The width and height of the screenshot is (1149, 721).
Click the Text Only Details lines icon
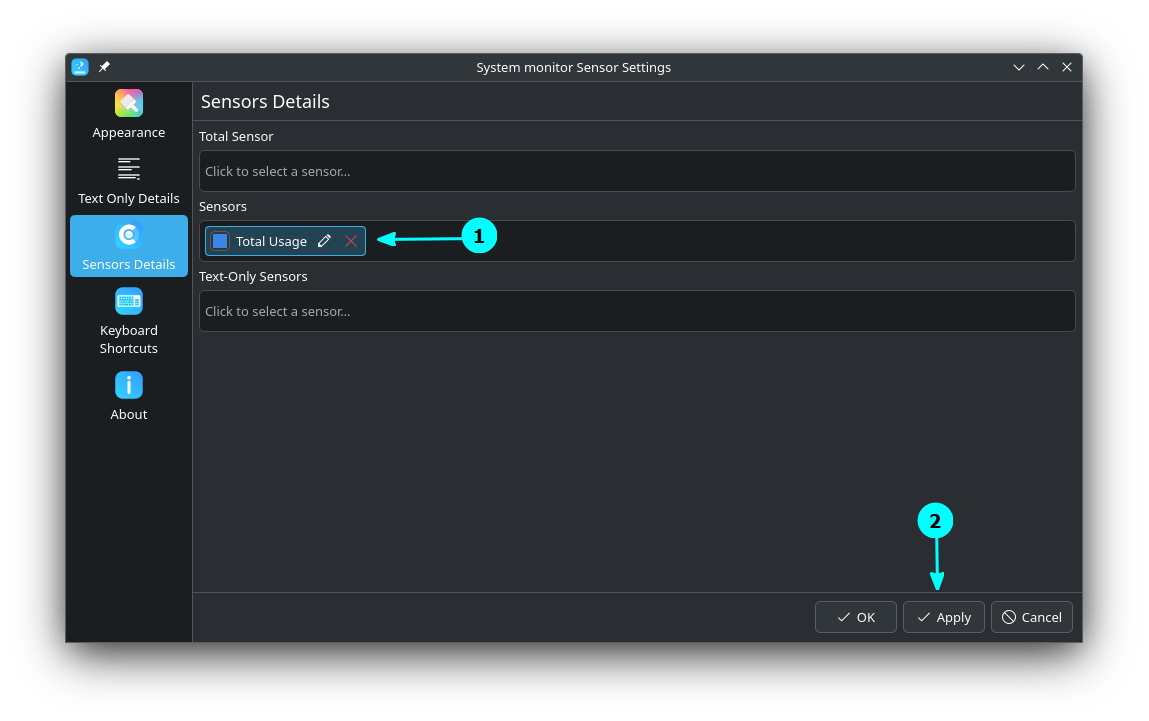pos(128,169)
